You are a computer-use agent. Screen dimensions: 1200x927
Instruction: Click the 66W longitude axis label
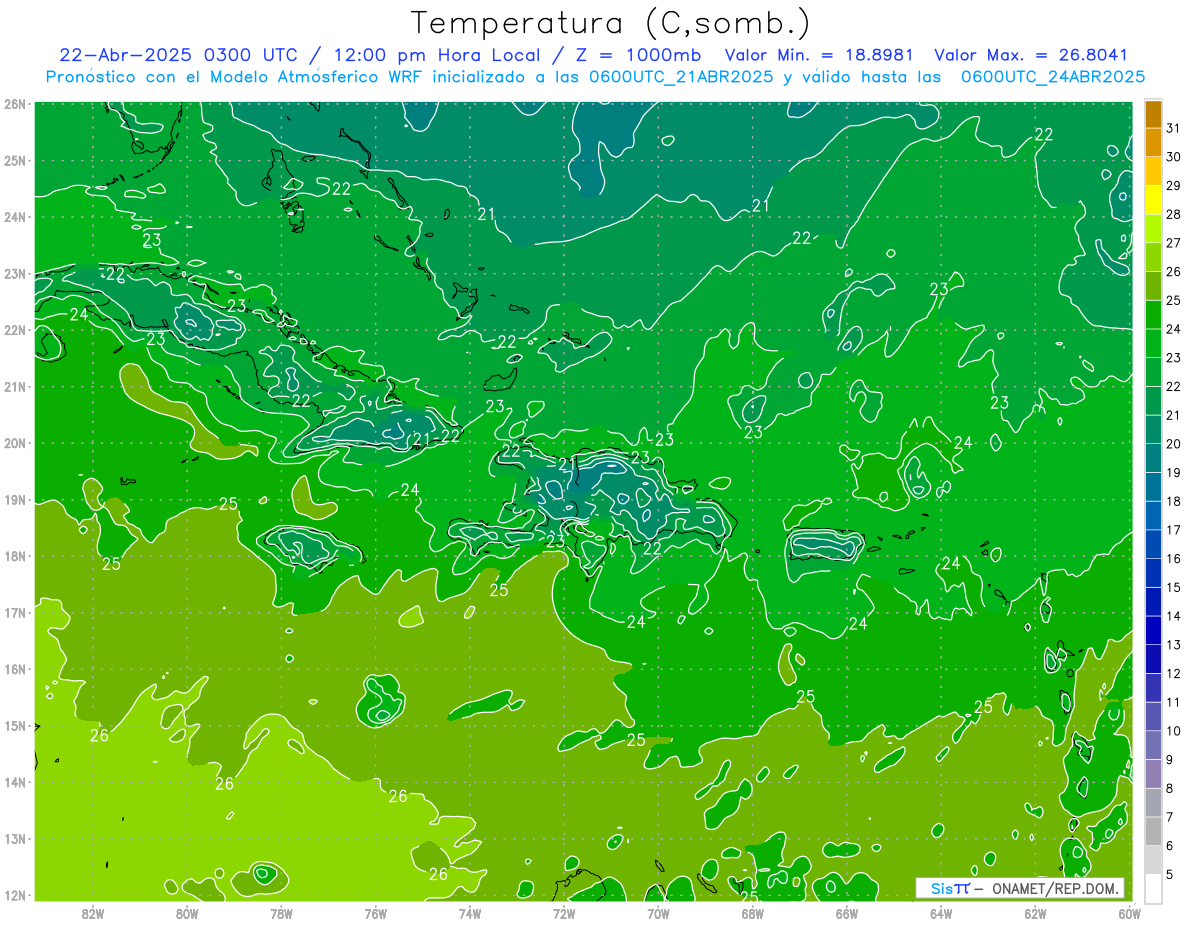click(x=846, y=913)
